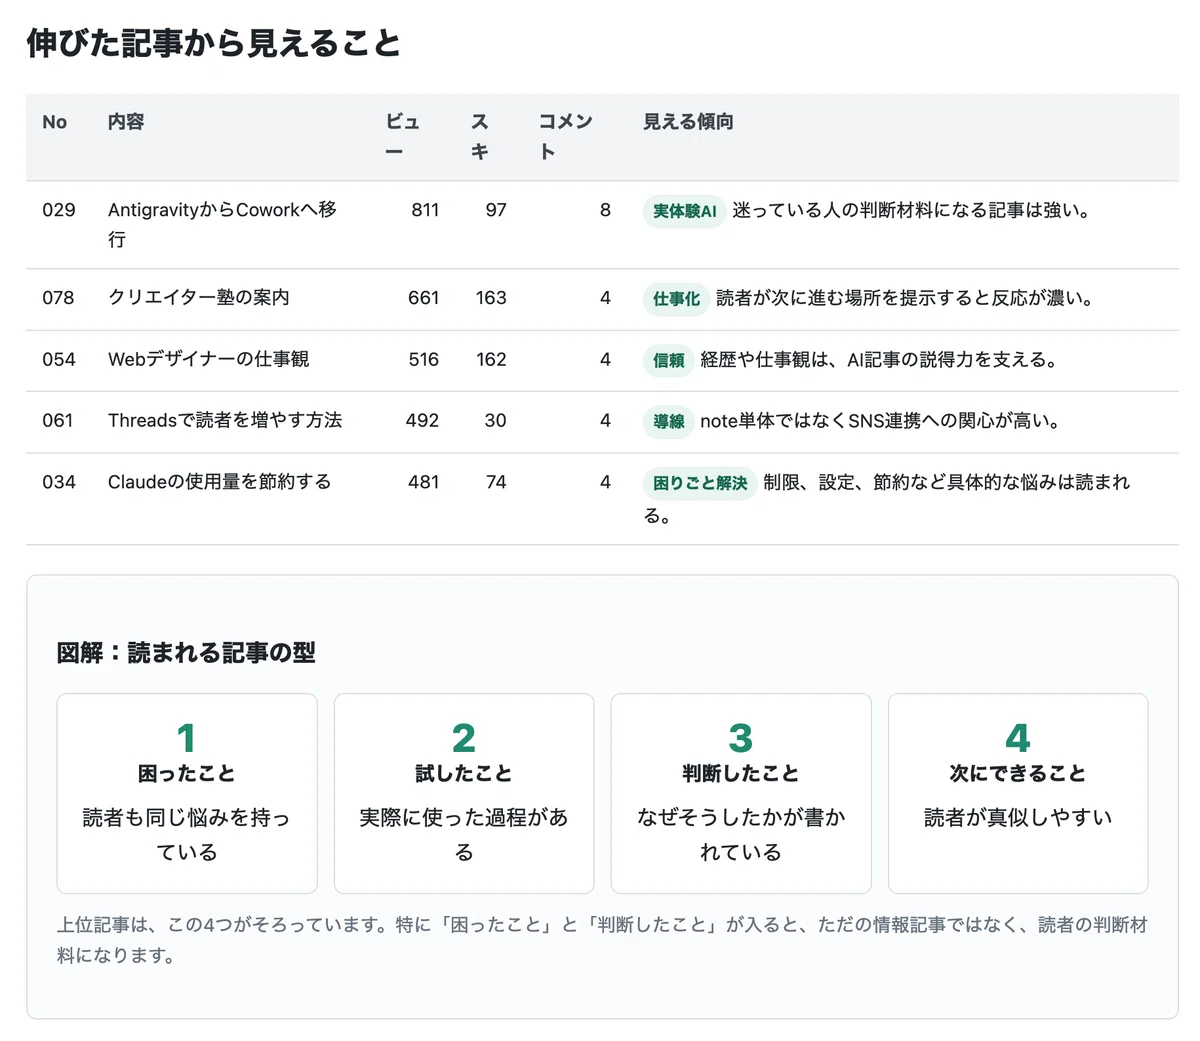Click text 経歴や仕事観は、AI記事の説得力を支える。
This screenshot has width=1200, height=1041.
(x=880, y=359)
